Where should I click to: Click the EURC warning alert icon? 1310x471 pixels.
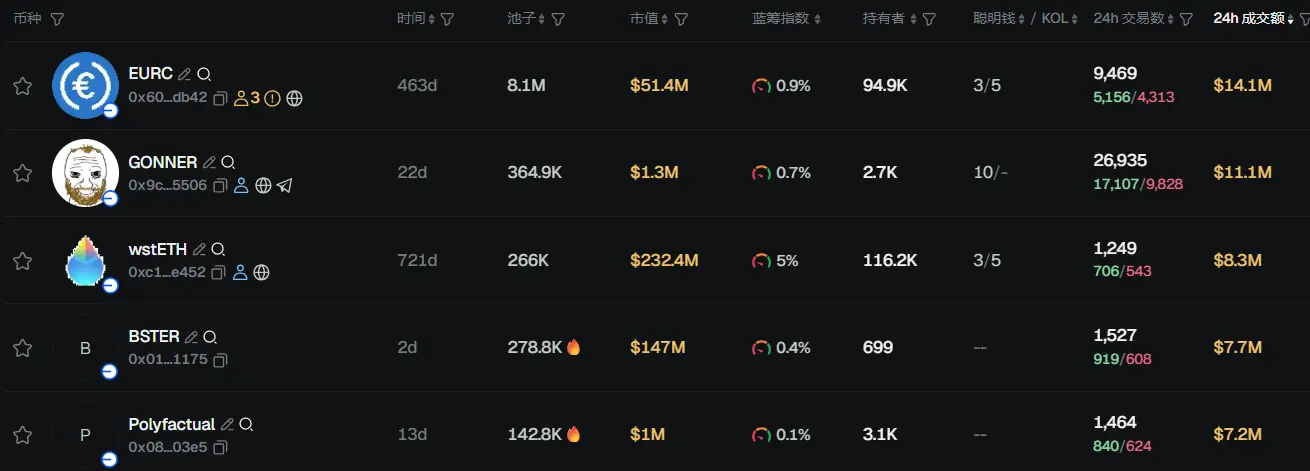pos(272,98)
